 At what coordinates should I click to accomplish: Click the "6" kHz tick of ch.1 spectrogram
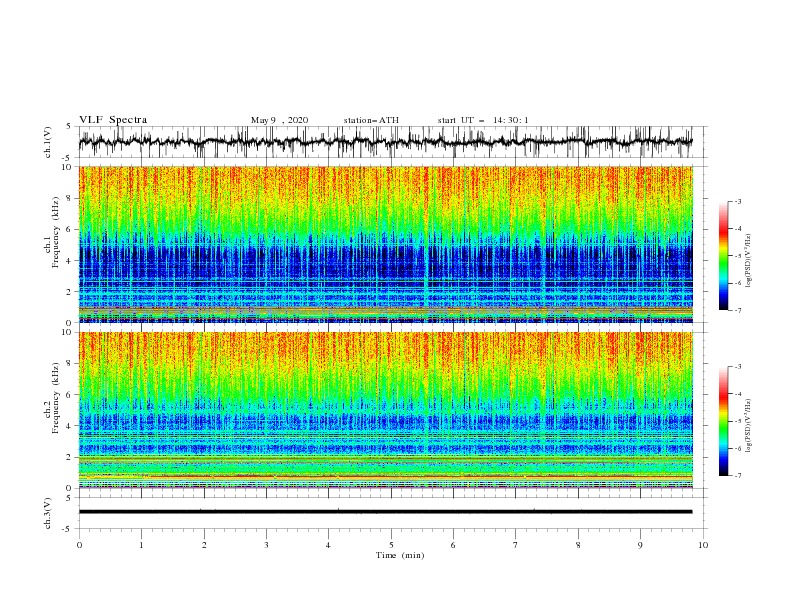[x=69, y=229]
